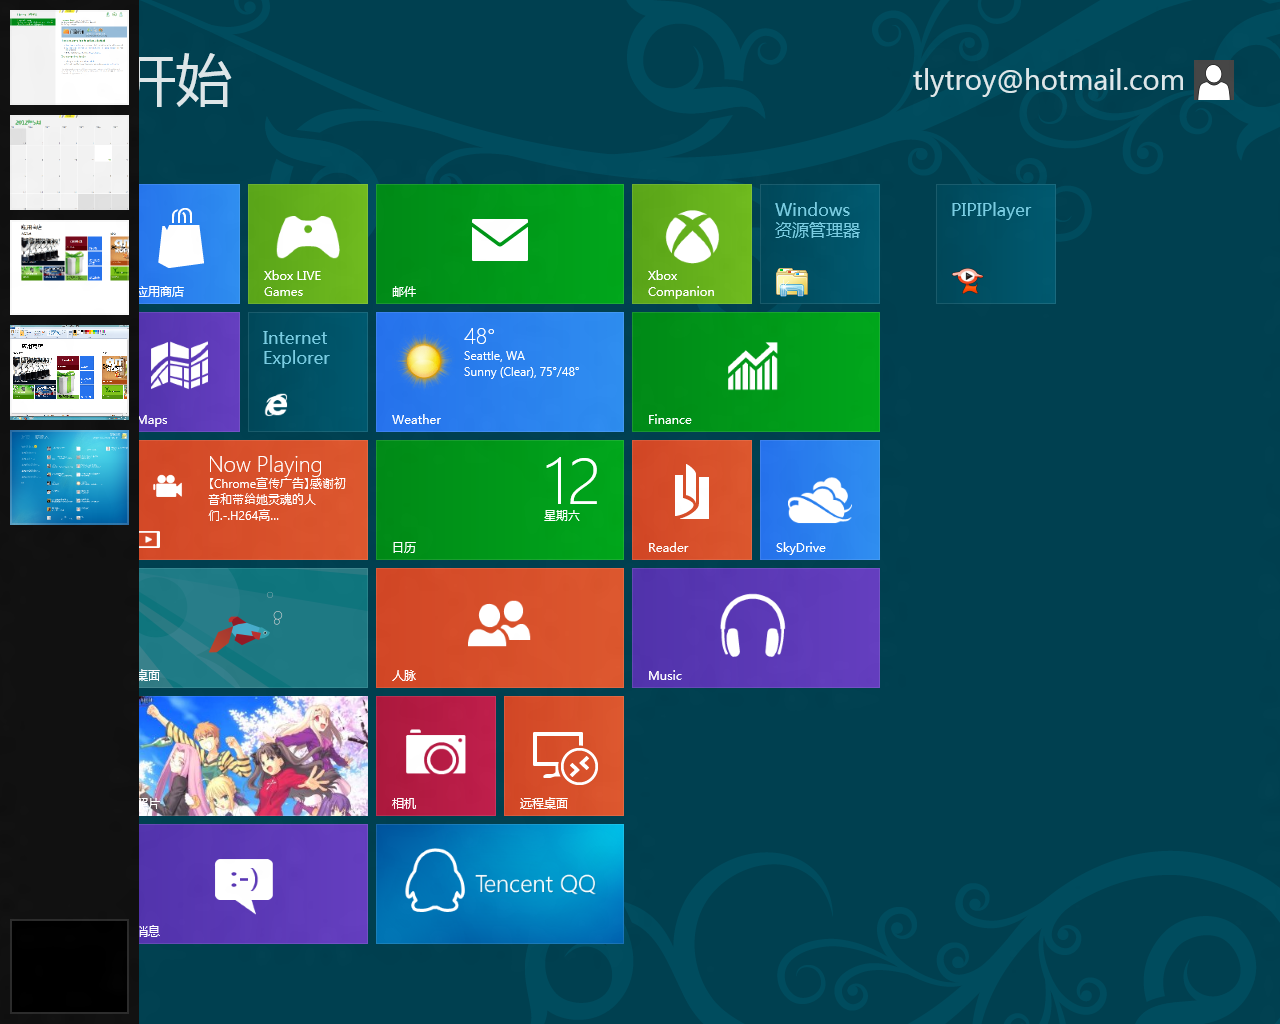The image size is (1280, 1024).
Task: Click the tlytroy@hotmail.com account name
Action: pyautogui.click(x=1048, y=80)
